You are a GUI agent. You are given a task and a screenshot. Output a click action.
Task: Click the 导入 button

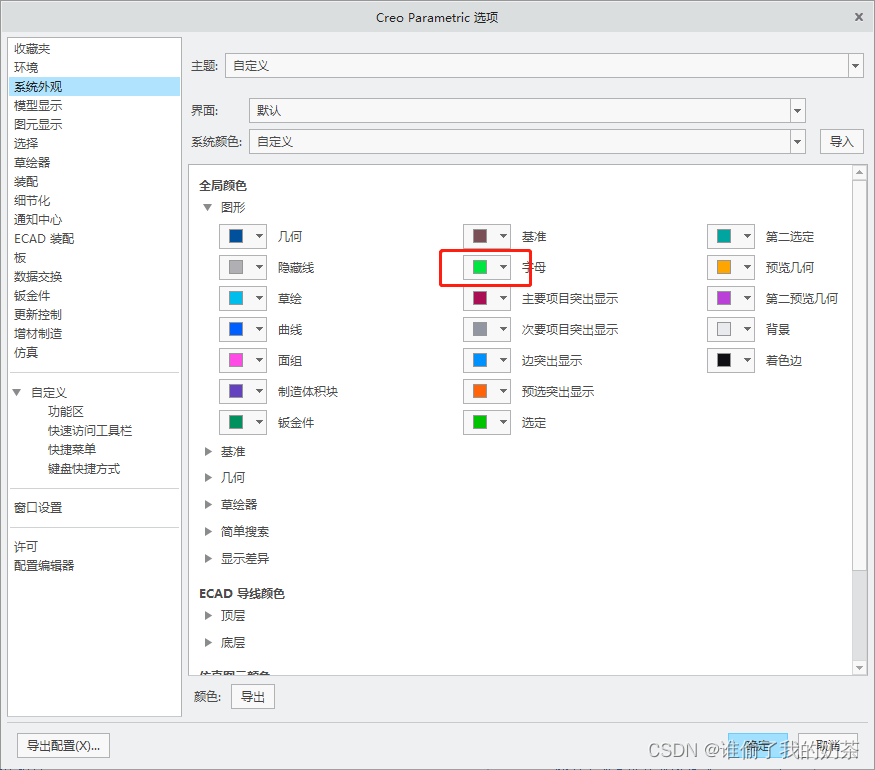click(x=841, y=142)
